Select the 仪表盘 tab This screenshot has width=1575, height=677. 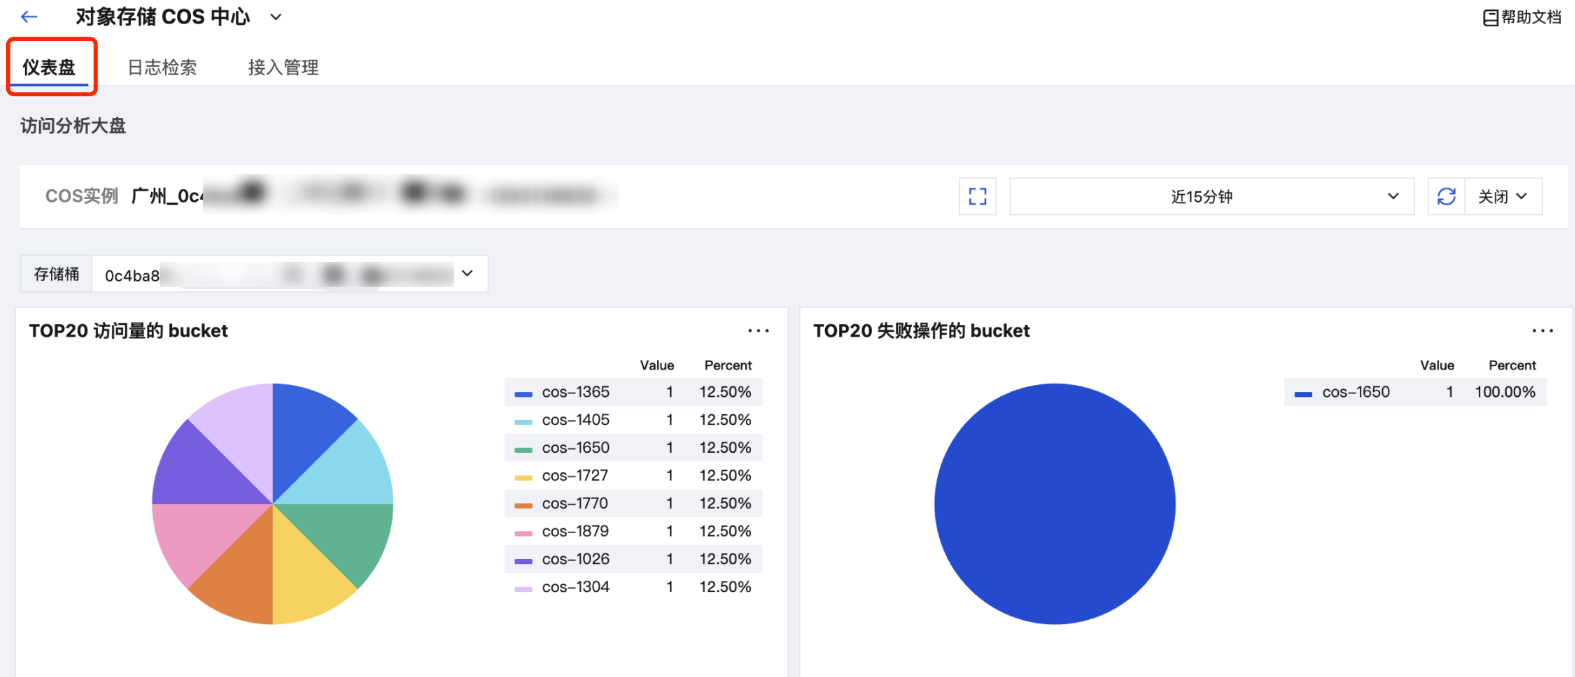click(49, 67)
